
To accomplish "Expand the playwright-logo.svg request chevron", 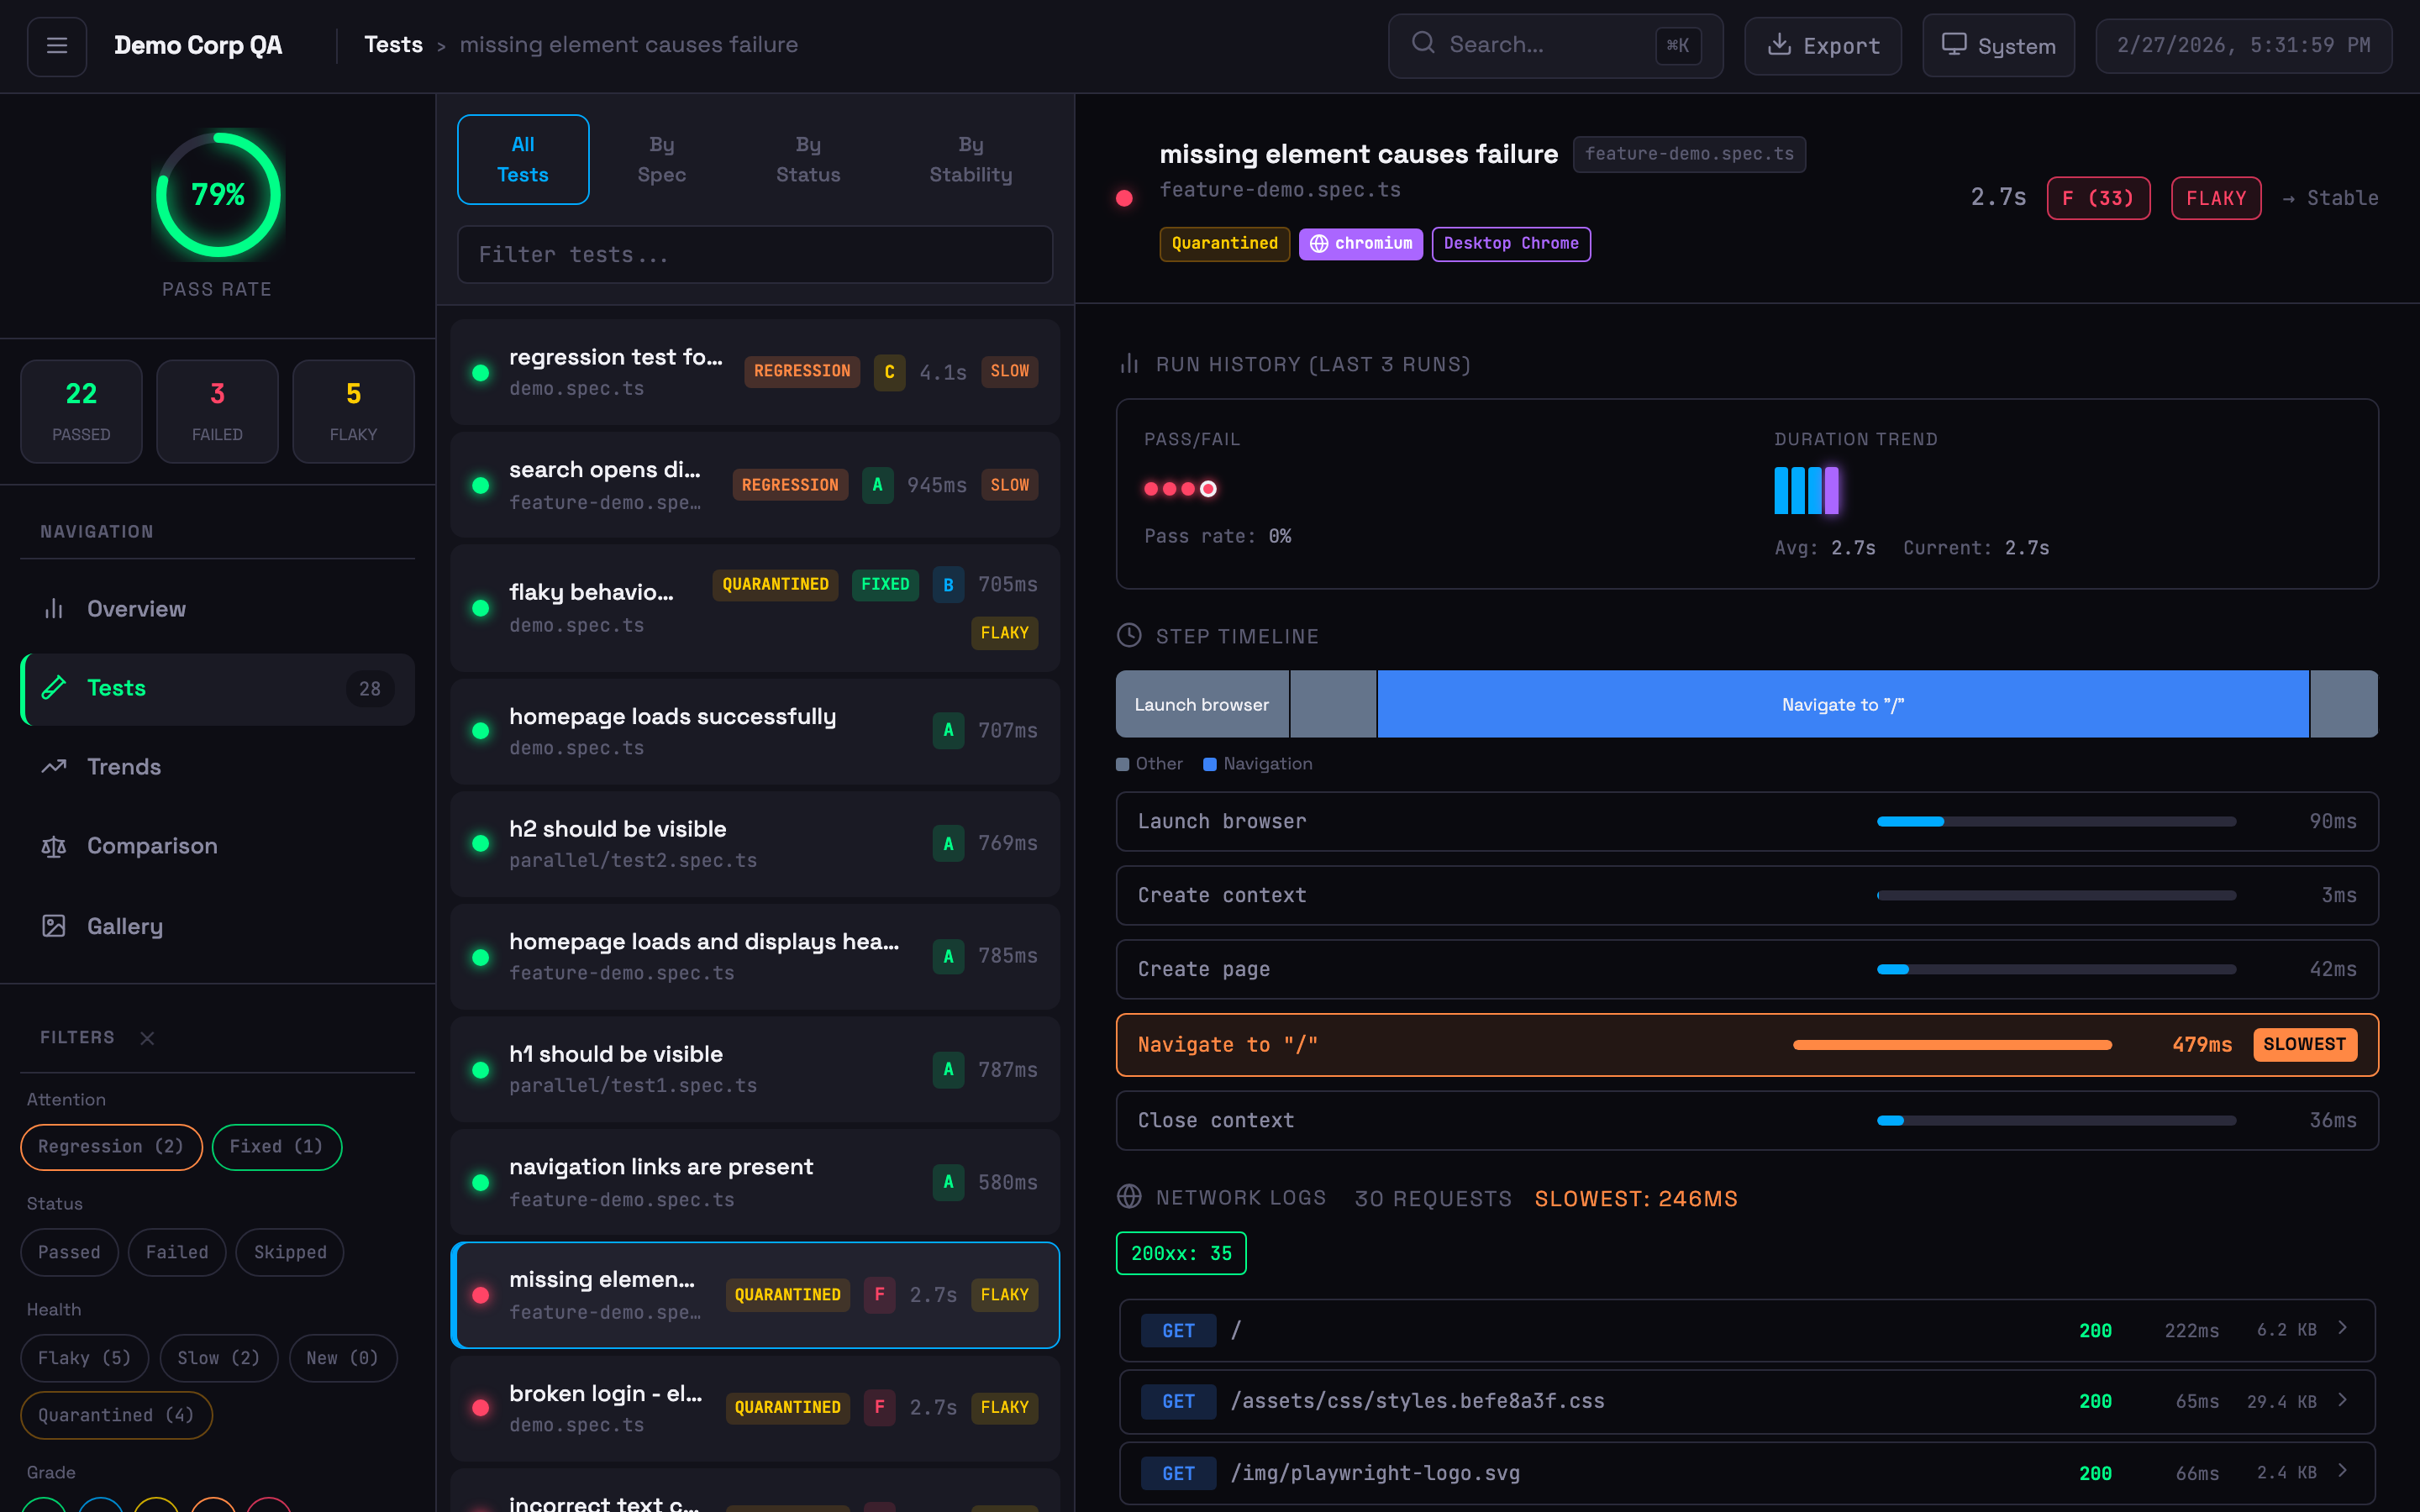I will point(2342,1471).
